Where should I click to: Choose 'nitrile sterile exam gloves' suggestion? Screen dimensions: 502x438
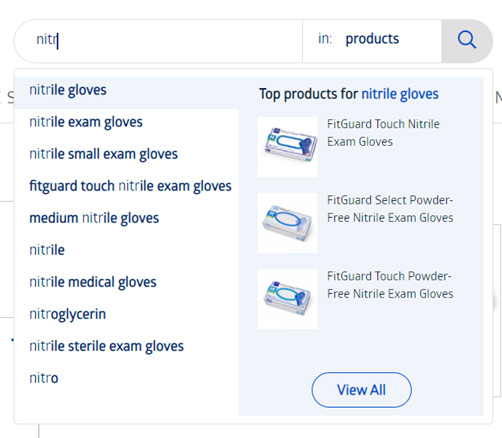coord(127,346)
